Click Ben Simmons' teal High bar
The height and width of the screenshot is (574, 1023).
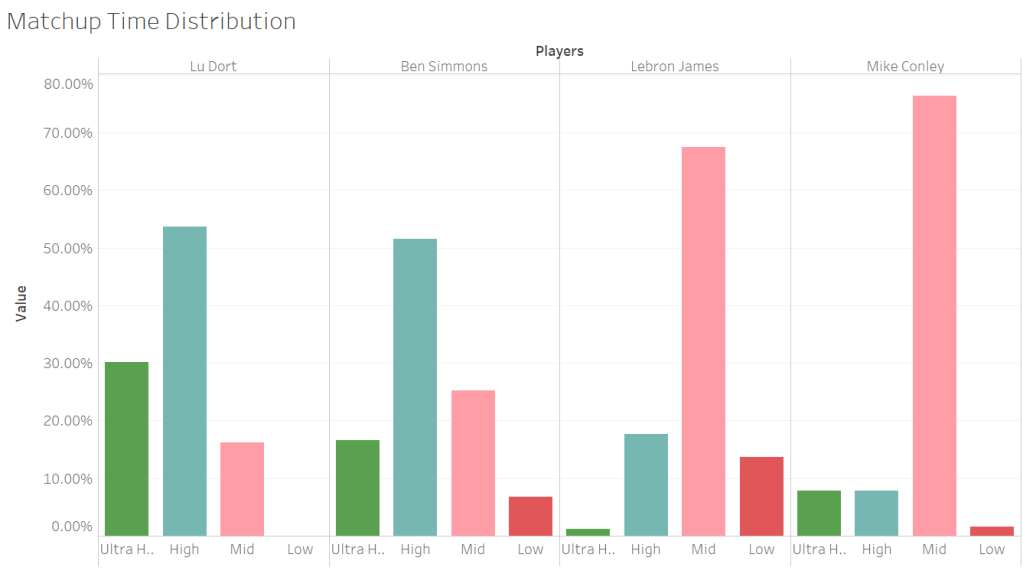coord(415,386)
